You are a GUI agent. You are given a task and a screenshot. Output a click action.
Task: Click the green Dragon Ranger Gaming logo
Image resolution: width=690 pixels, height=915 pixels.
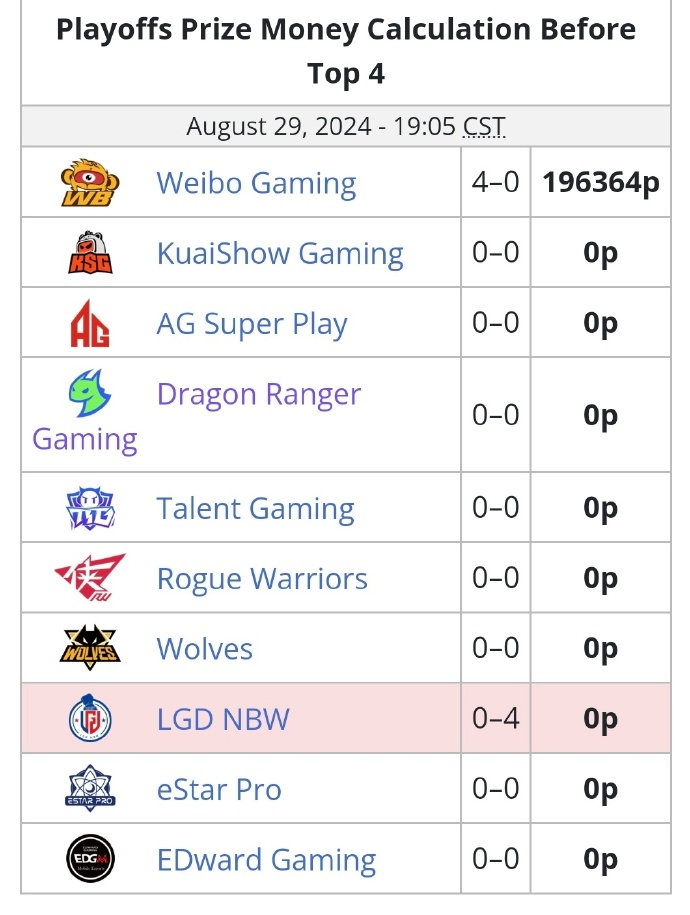pos(90,392)
